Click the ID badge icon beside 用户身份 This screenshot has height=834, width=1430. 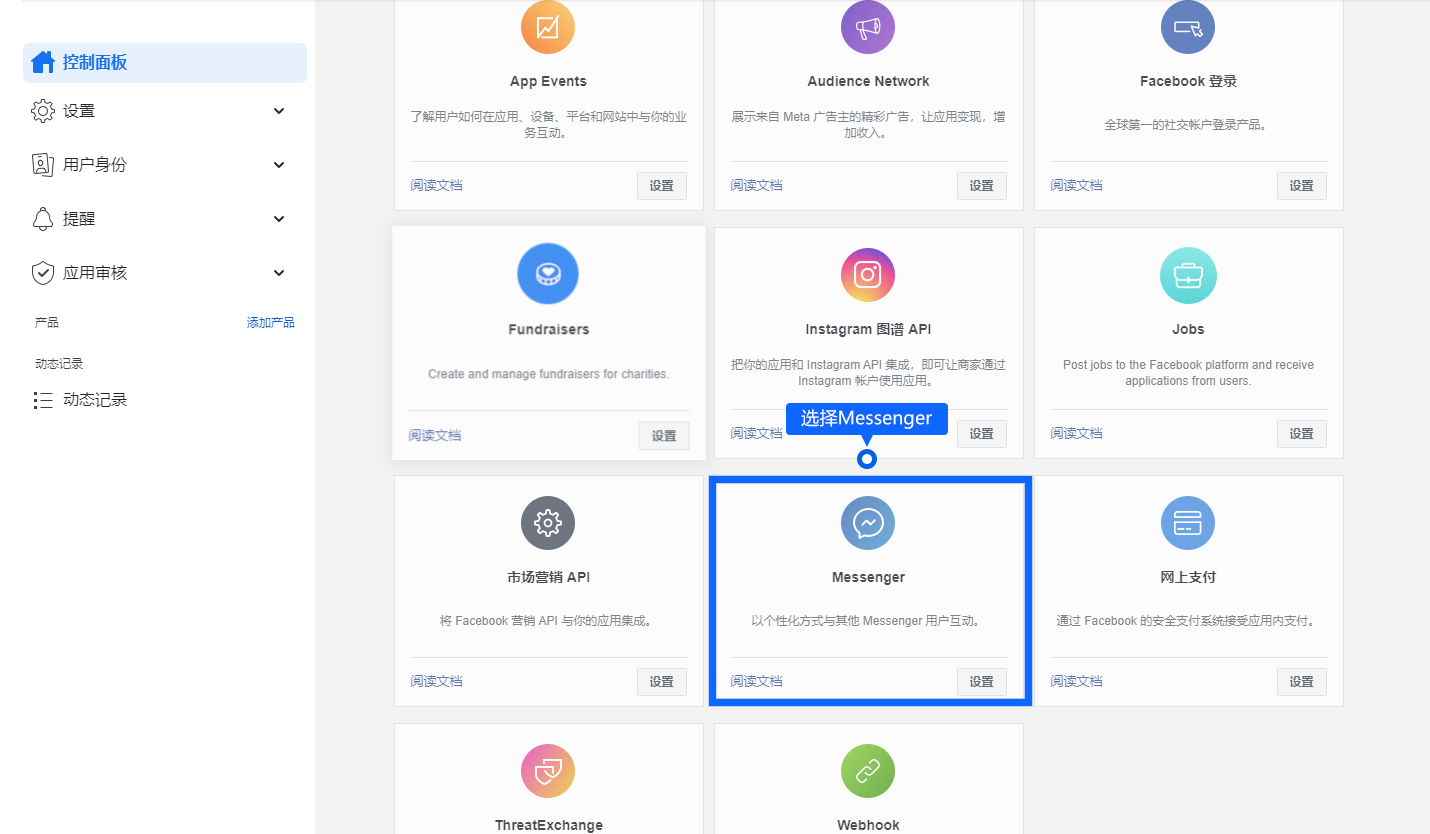(43, 165)
